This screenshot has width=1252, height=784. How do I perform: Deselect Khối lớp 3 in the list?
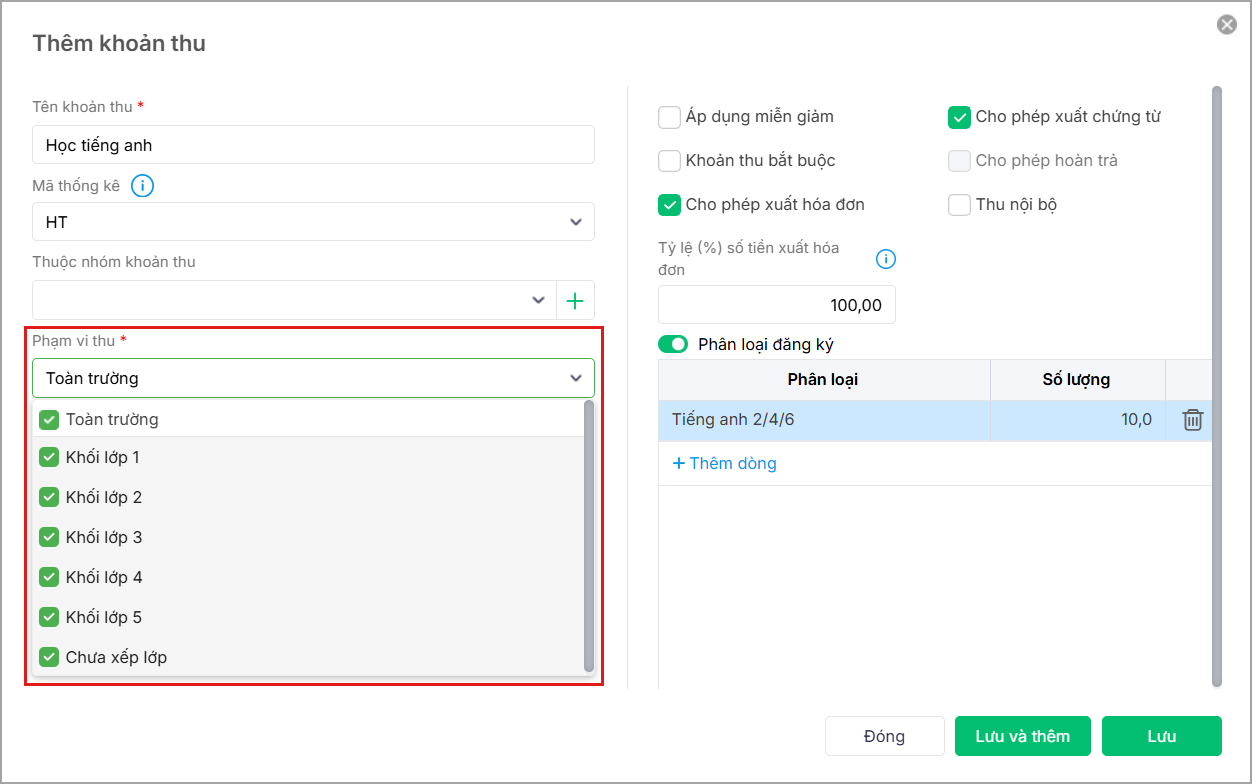(49, 537)
